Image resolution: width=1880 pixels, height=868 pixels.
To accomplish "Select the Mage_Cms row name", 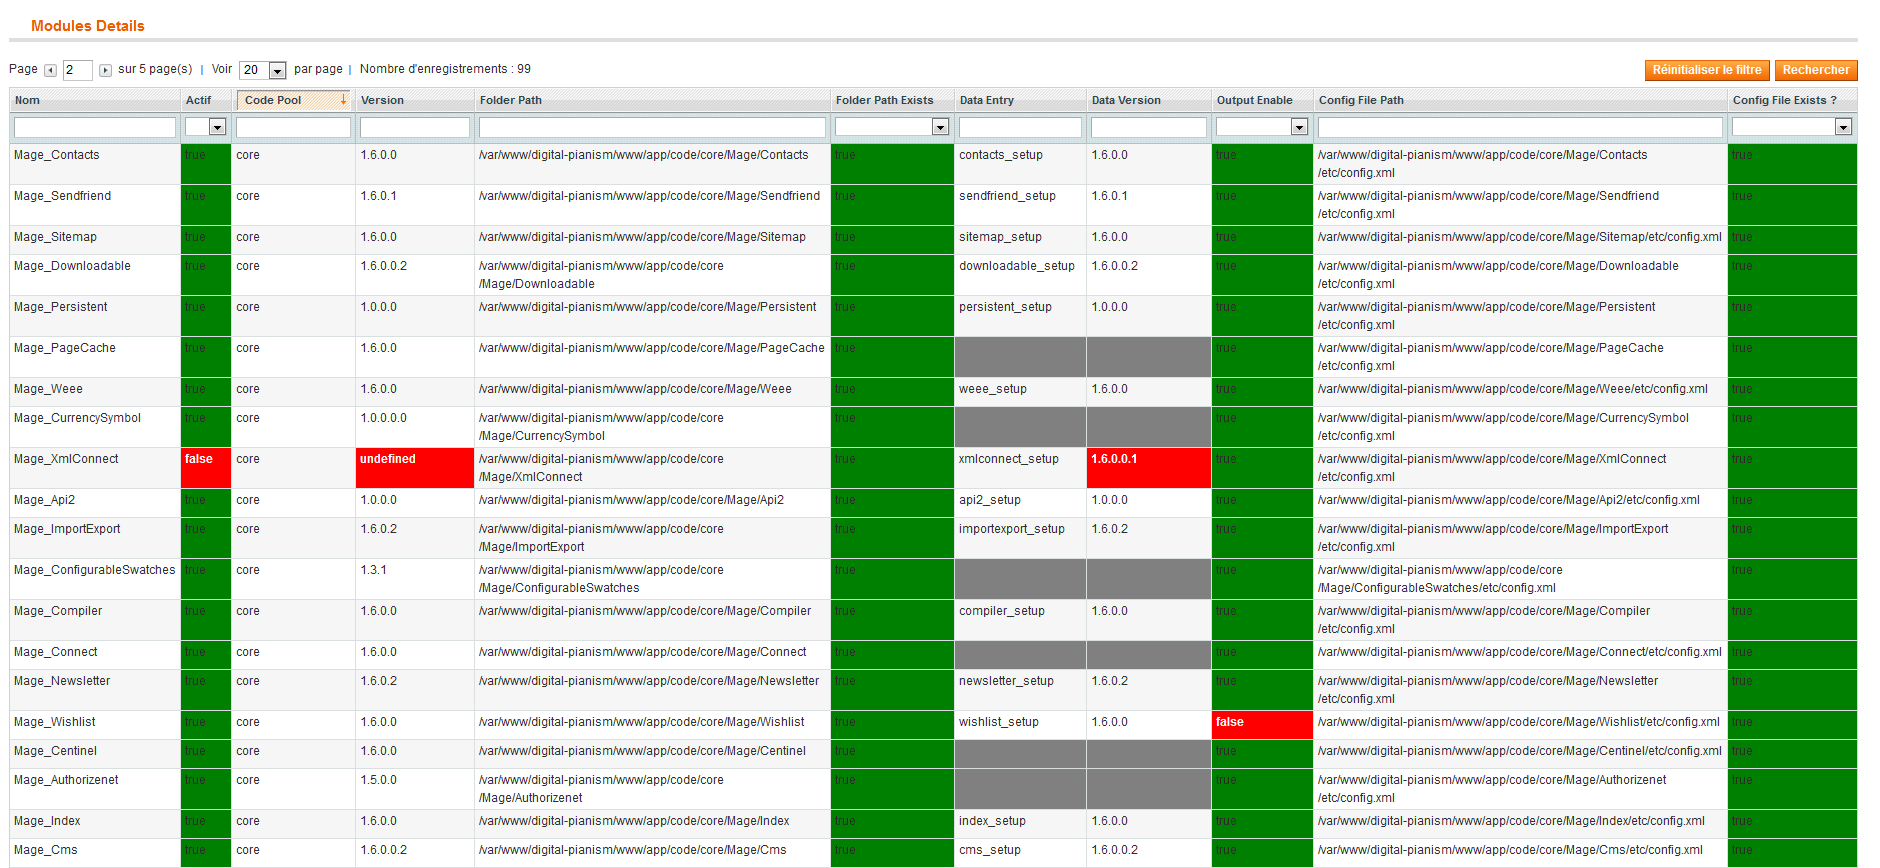I will pos(45,850).
